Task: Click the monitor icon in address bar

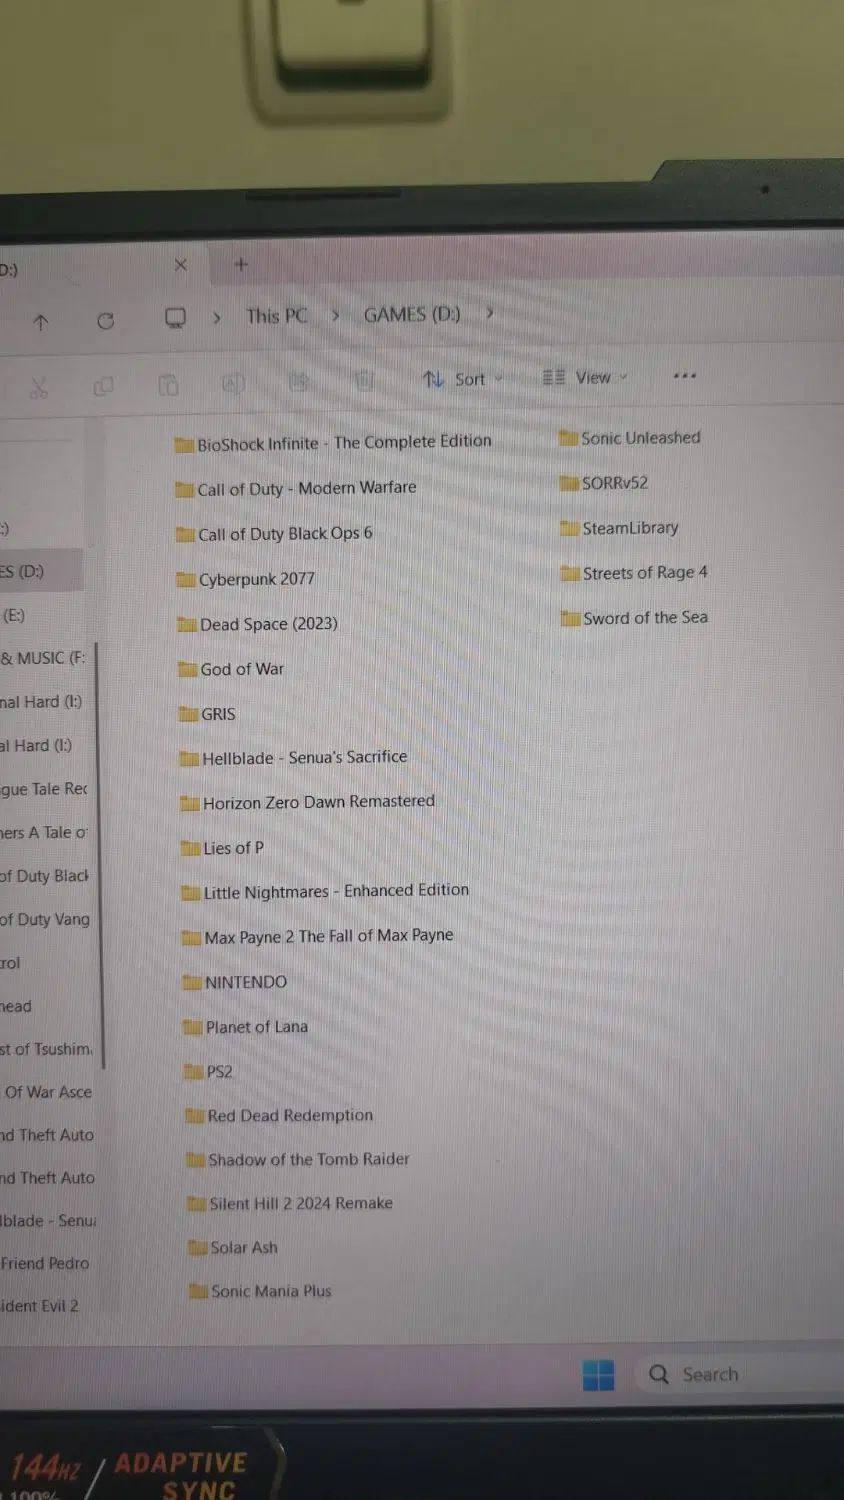Action: (175, 318)
